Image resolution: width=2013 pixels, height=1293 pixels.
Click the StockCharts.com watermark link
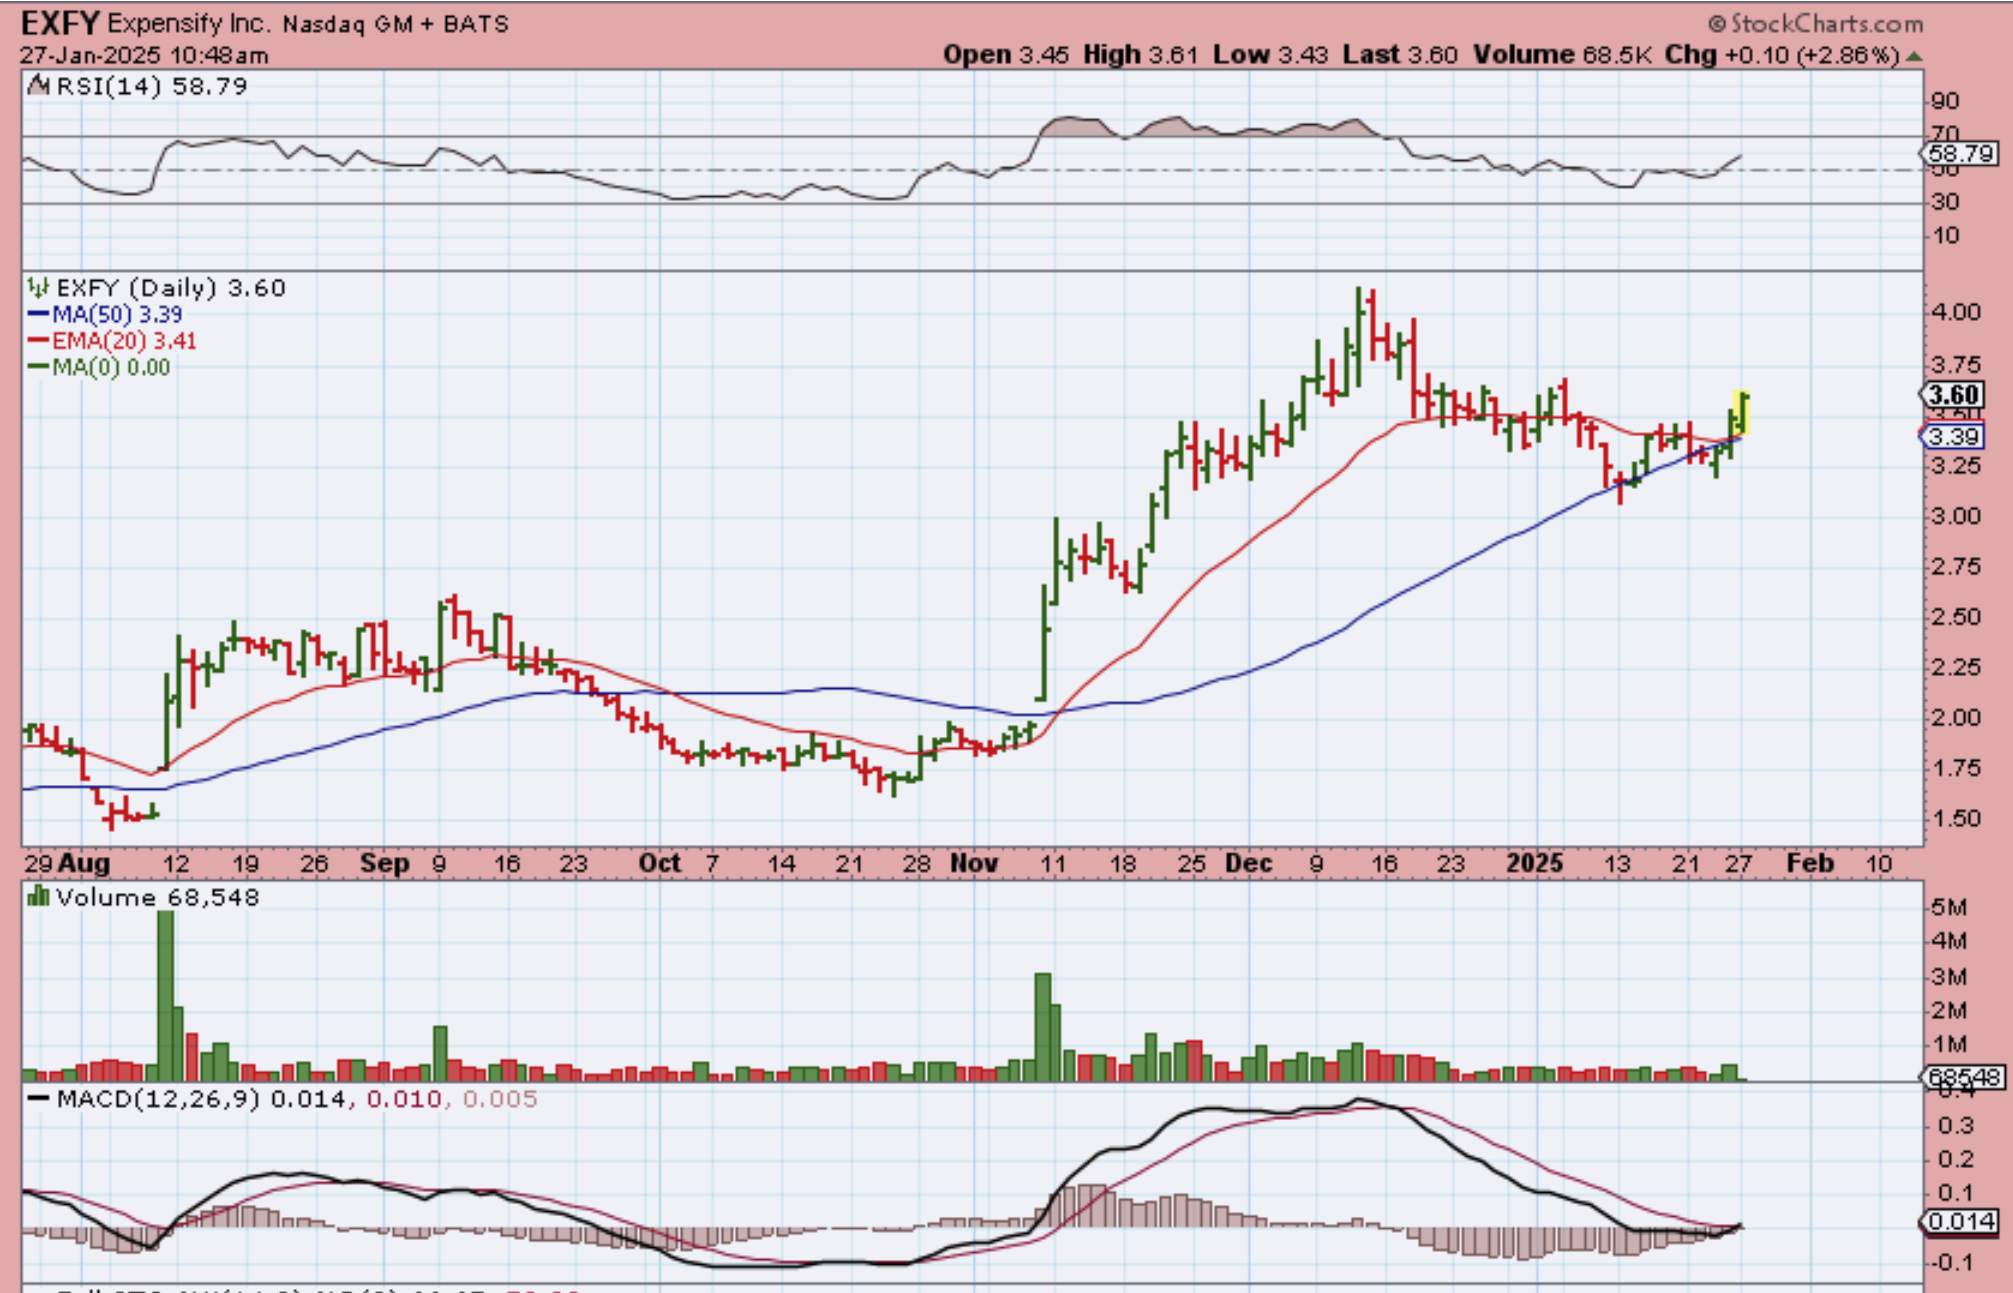(1816, 23)
